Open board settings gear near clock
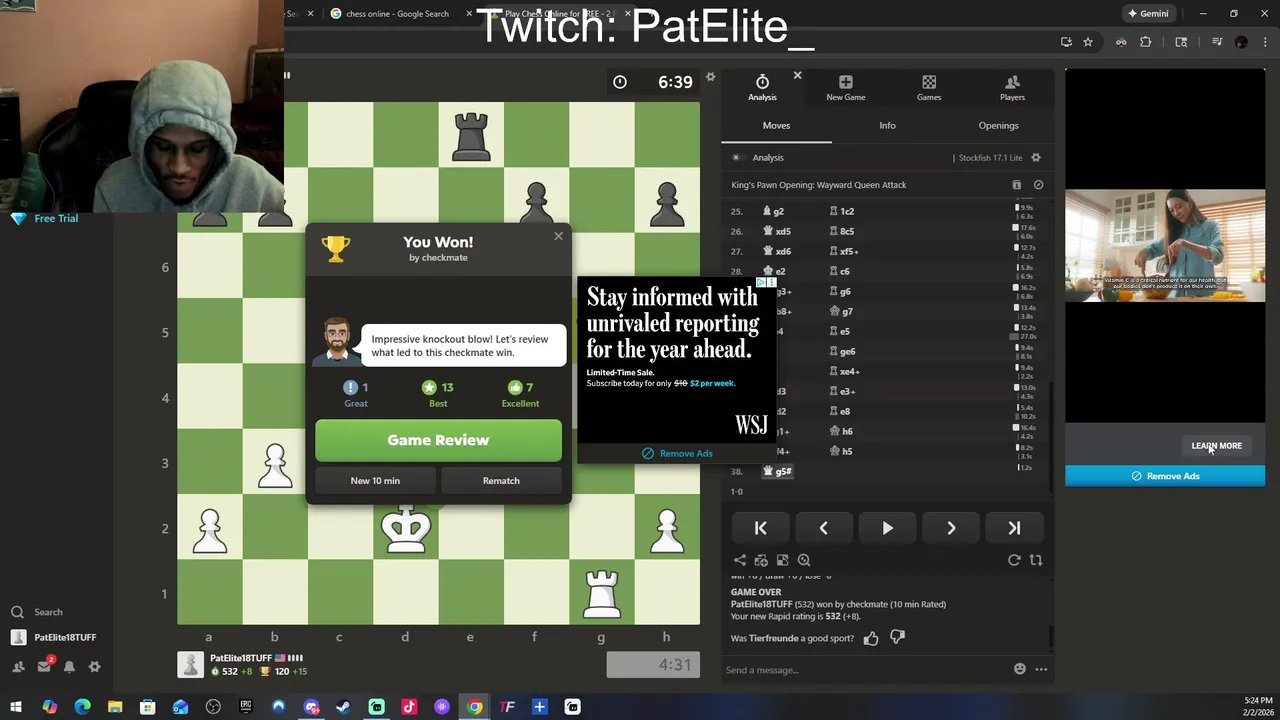This screenshot has height=720, width=1280. pos(710,77)
